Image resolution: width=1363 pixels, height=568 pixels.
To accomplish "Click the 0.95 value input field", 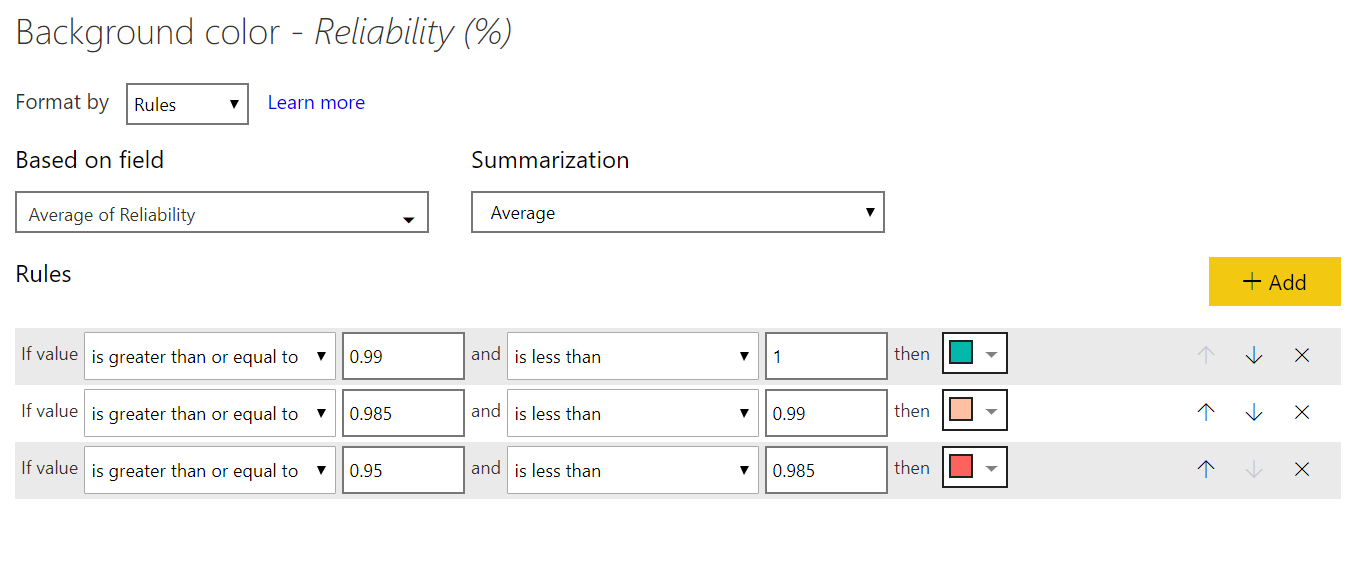I will coord(403,470).
